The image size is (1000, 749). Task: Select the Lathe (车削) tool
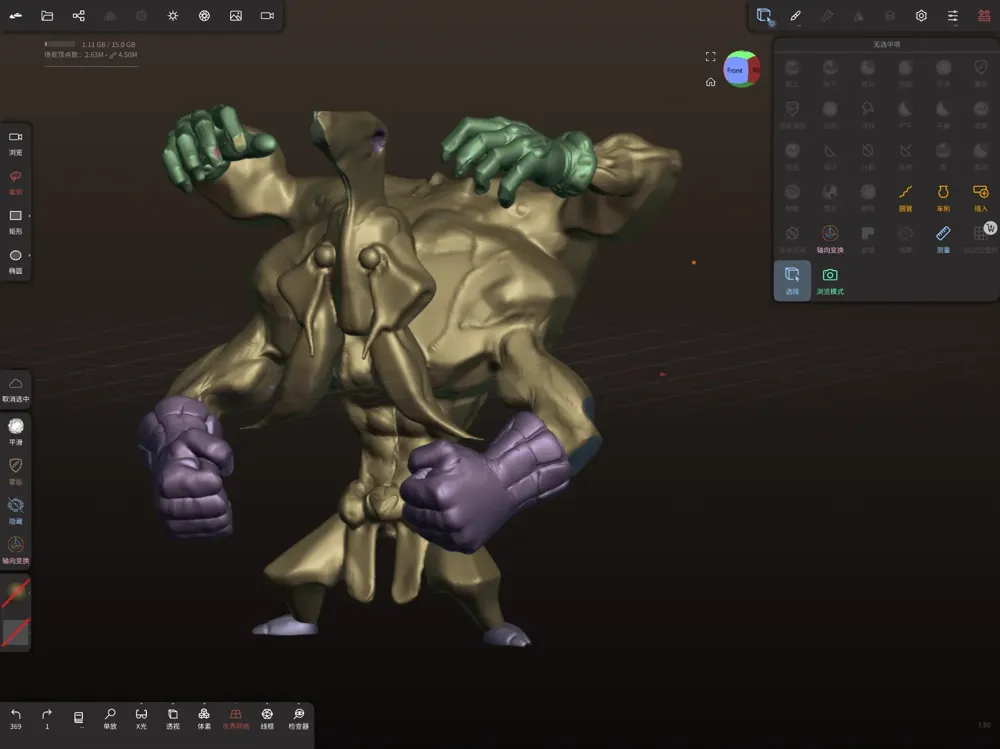pos(943,198)
